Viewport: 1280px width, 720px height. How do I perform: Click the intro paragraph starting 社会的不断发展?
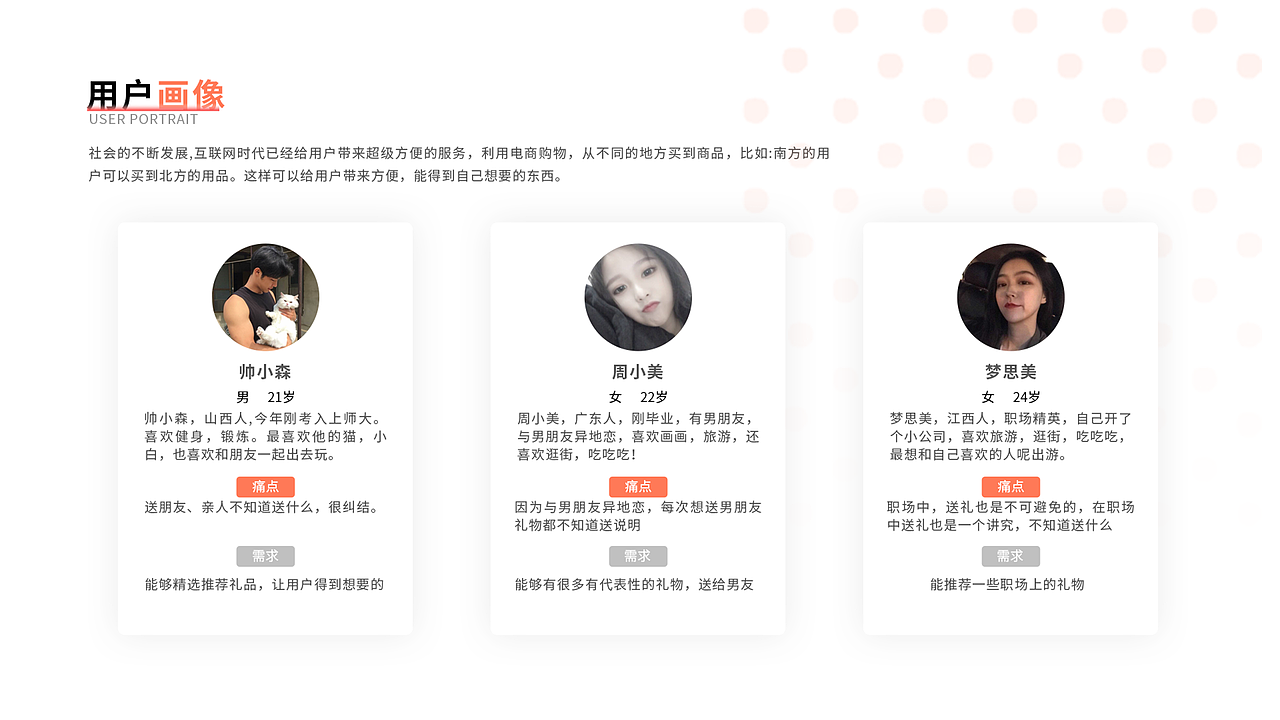[459, 165]
